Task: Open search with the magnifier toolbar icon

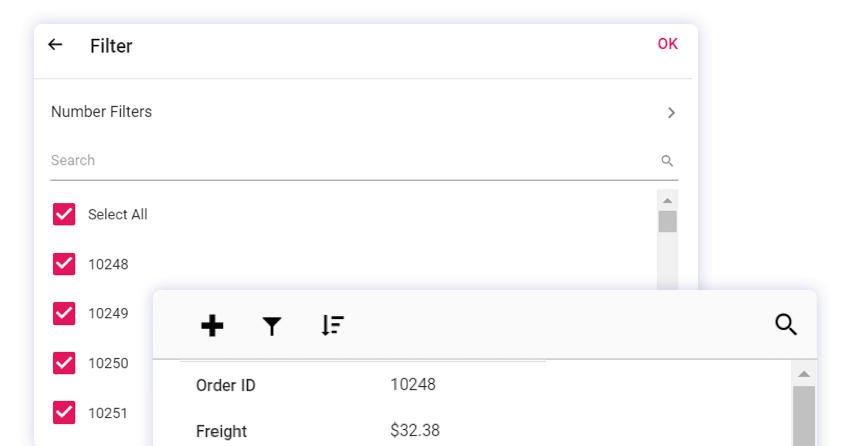Action: (786, 325)
